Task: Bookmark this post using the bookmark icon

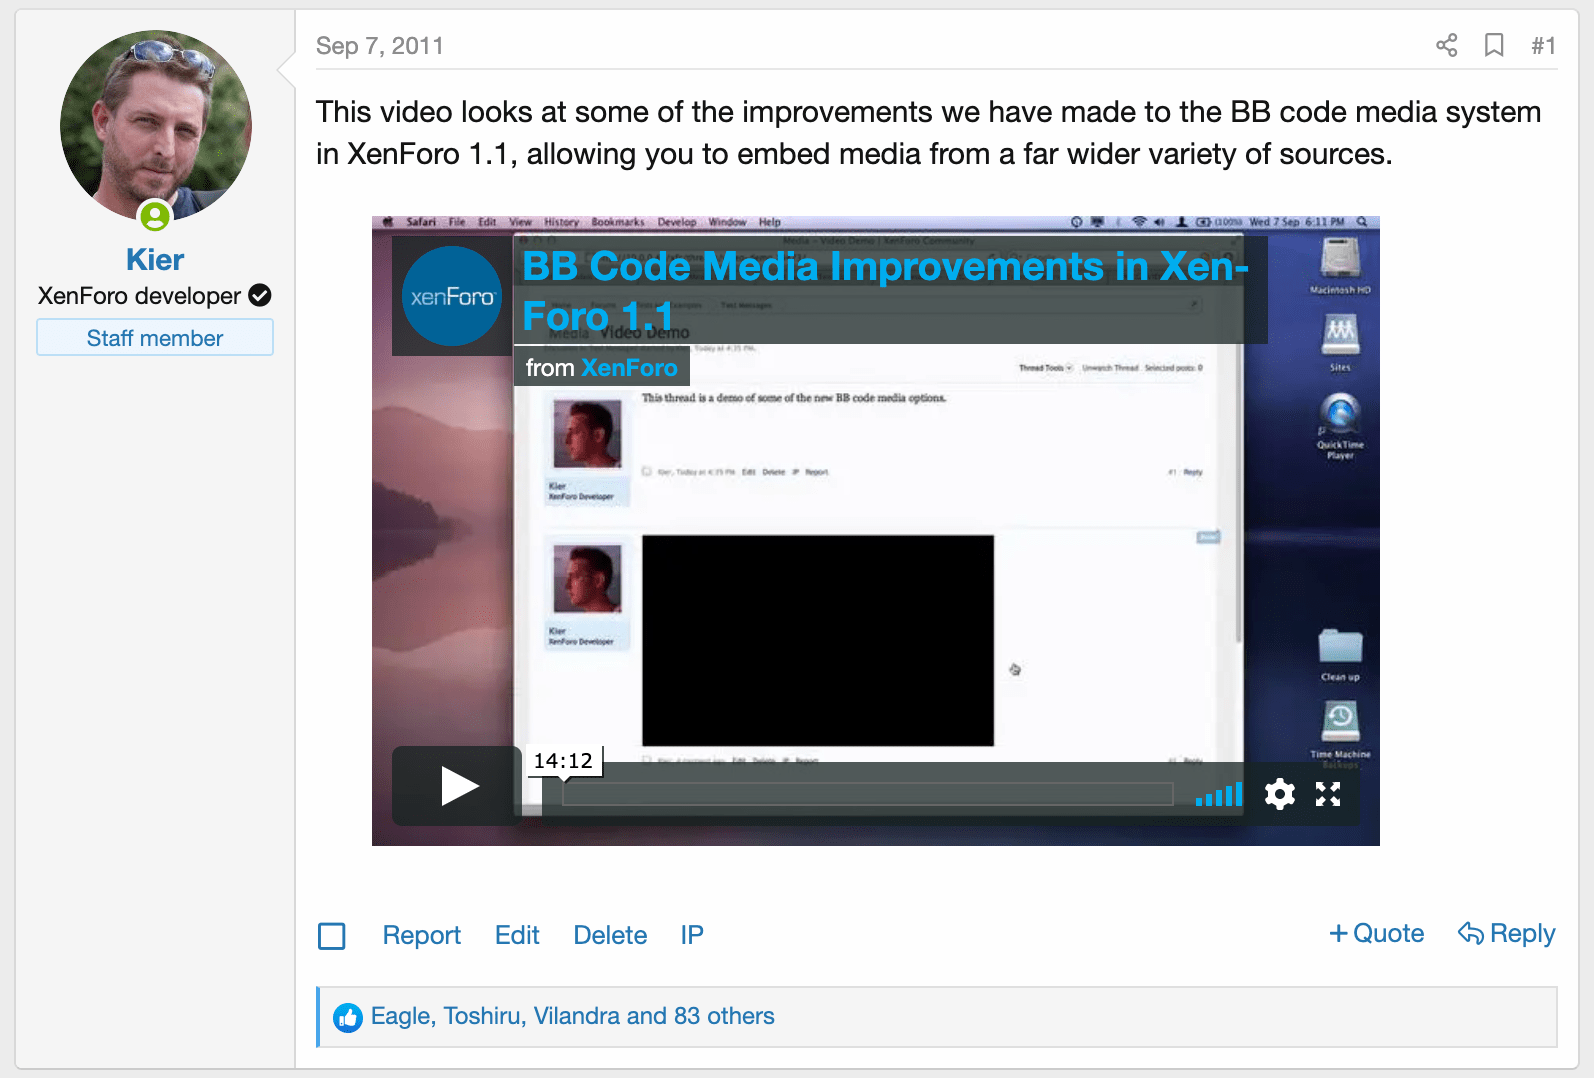Action: [1494, 45]
